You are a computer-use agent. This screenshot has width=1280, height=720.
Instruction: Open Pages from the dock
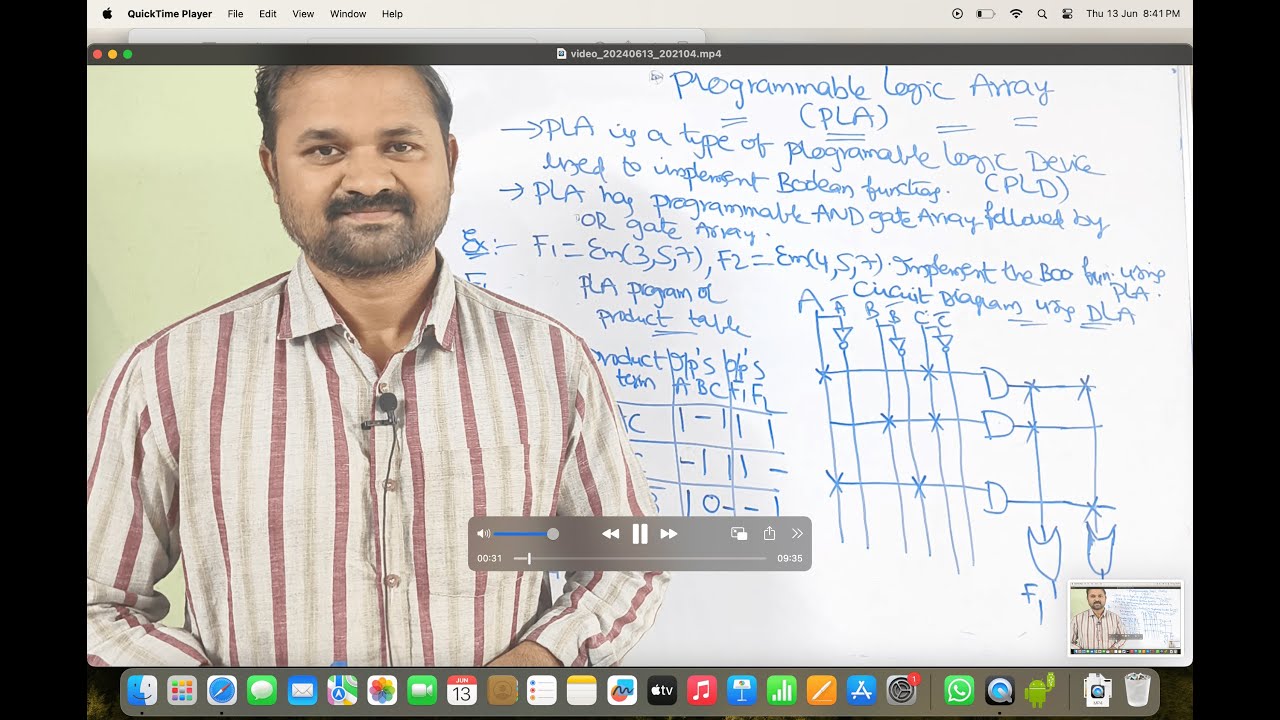822,690
